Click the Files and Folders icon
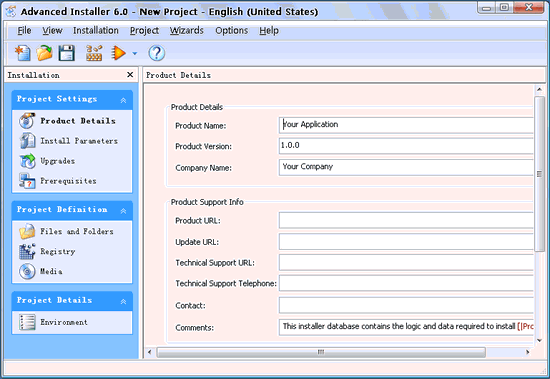The width and height of the screenshot is (550, 379). coord(27,231)
